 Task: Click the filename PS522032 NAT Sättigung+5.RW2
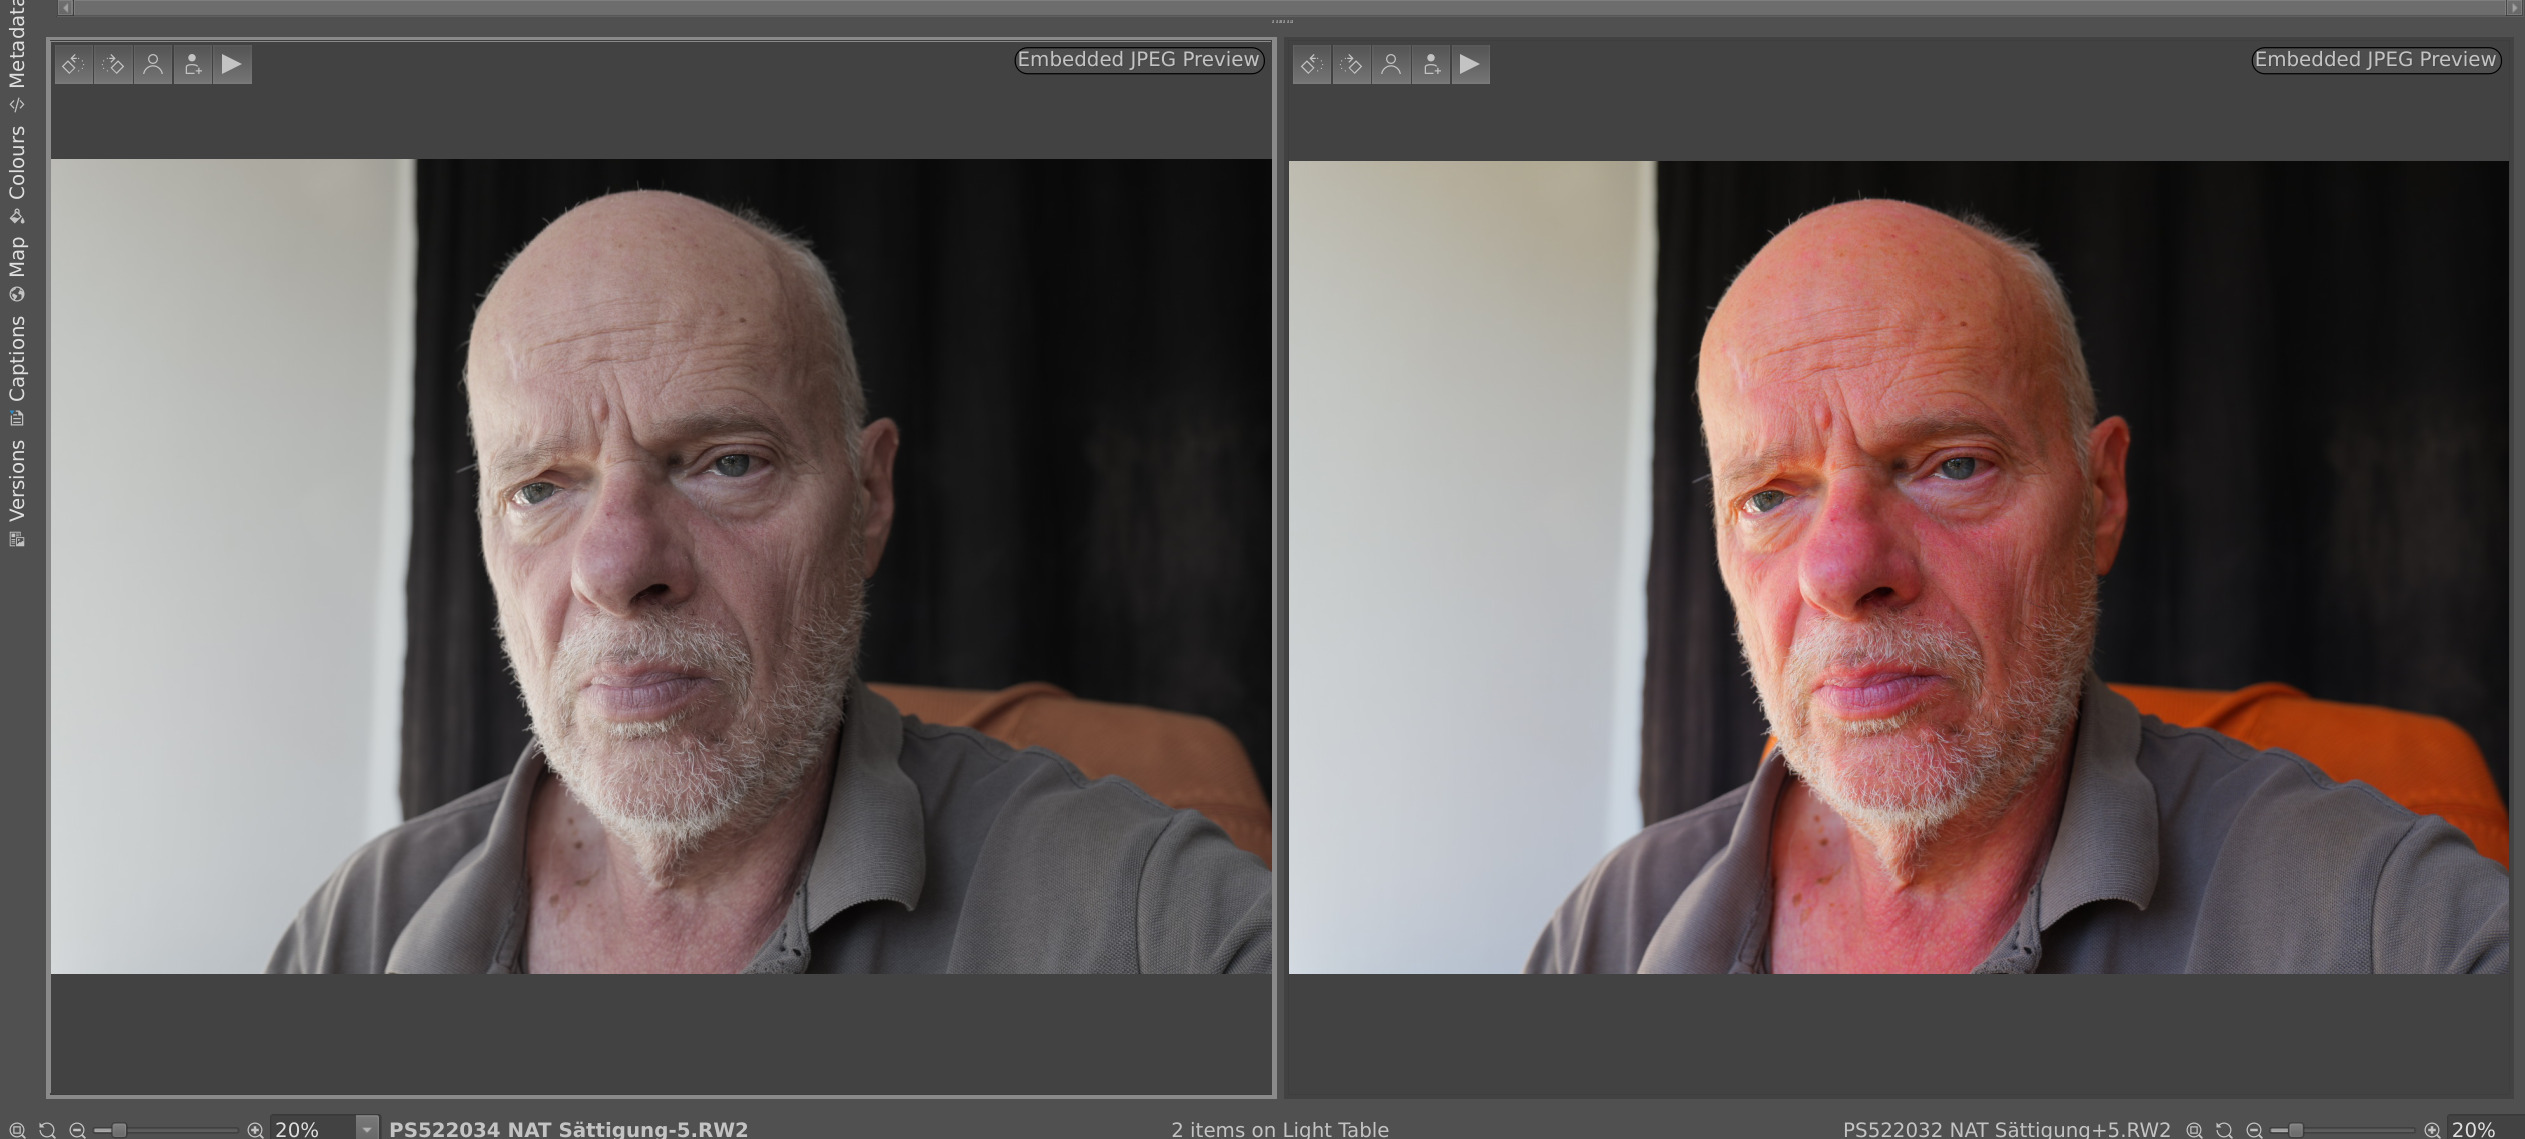tap(2006, 1129)
